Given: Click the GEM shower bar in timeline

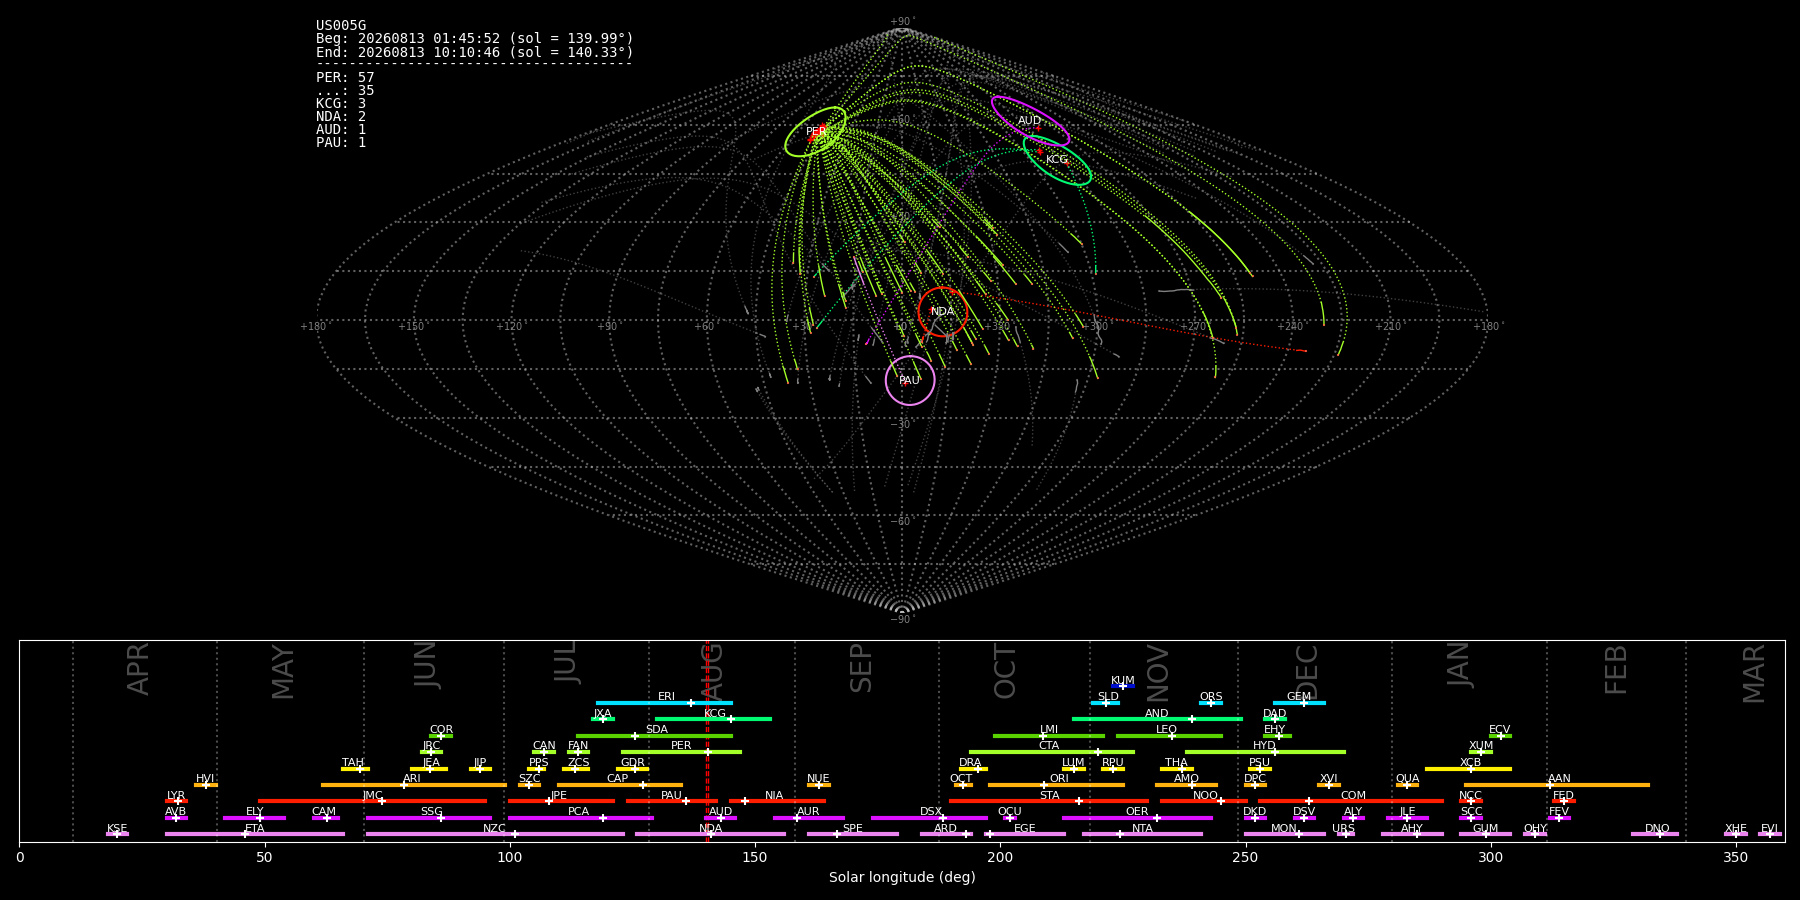Looking at the screenshot, I should pyautogui.click(x=1299, y=703).
